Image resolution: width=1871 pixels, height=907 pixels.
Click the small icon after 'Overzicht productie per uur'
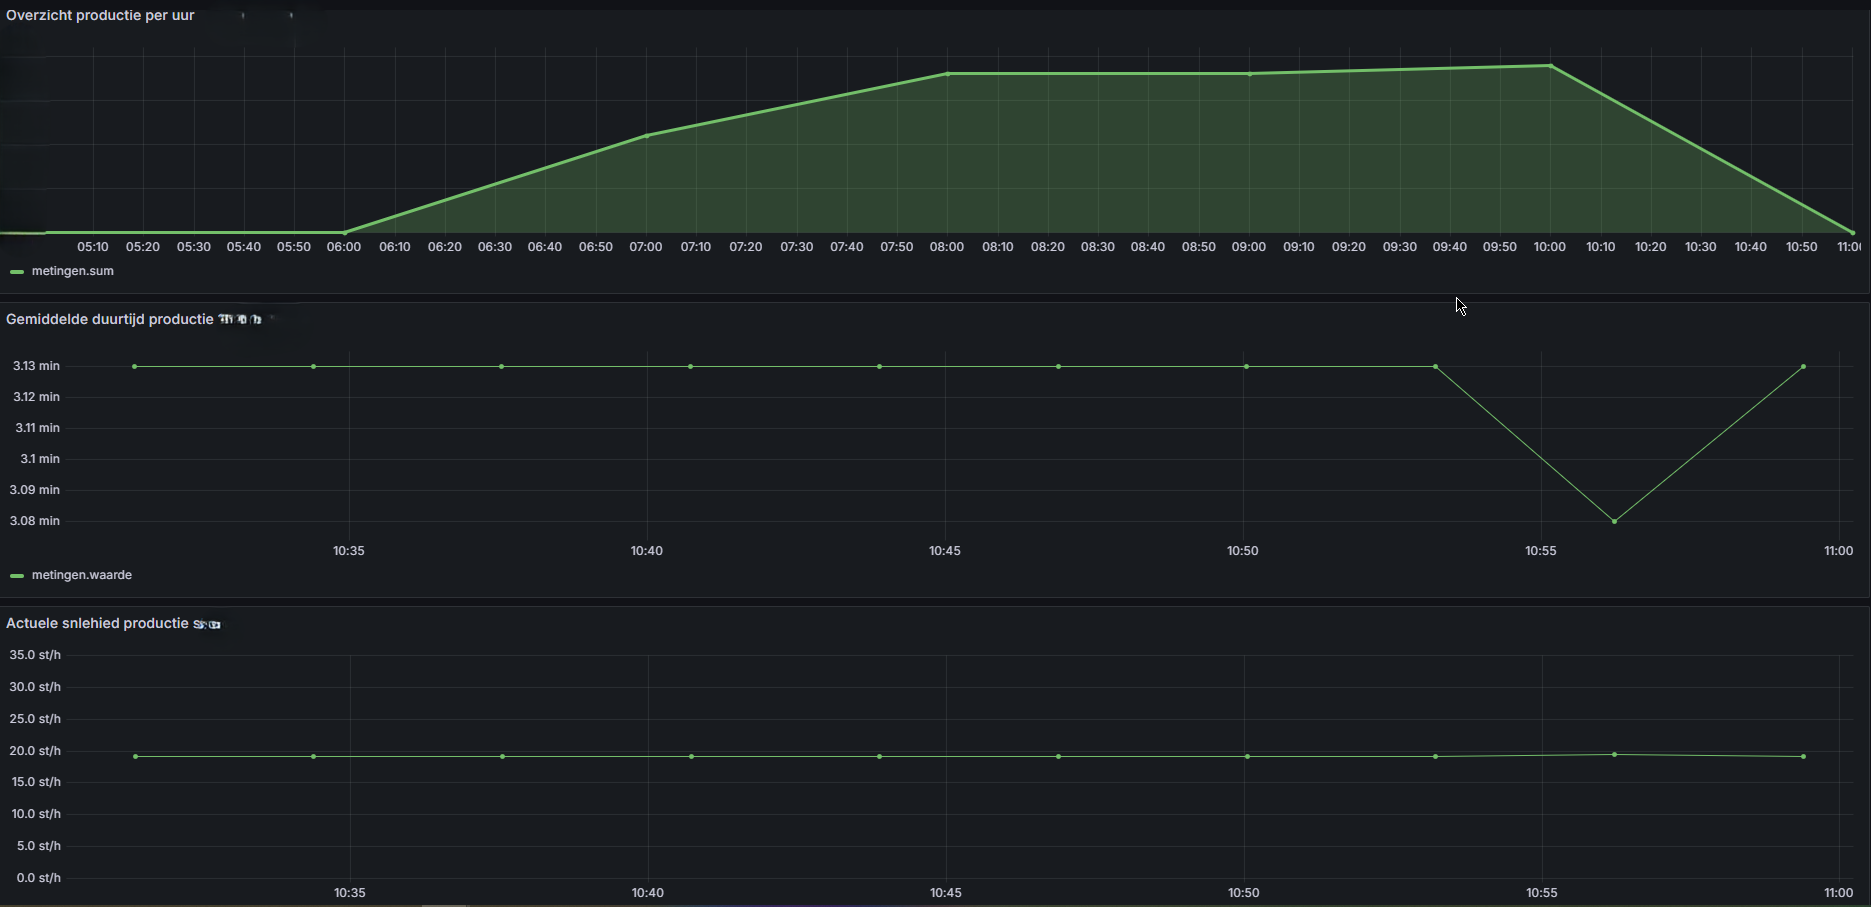[243, 14]
